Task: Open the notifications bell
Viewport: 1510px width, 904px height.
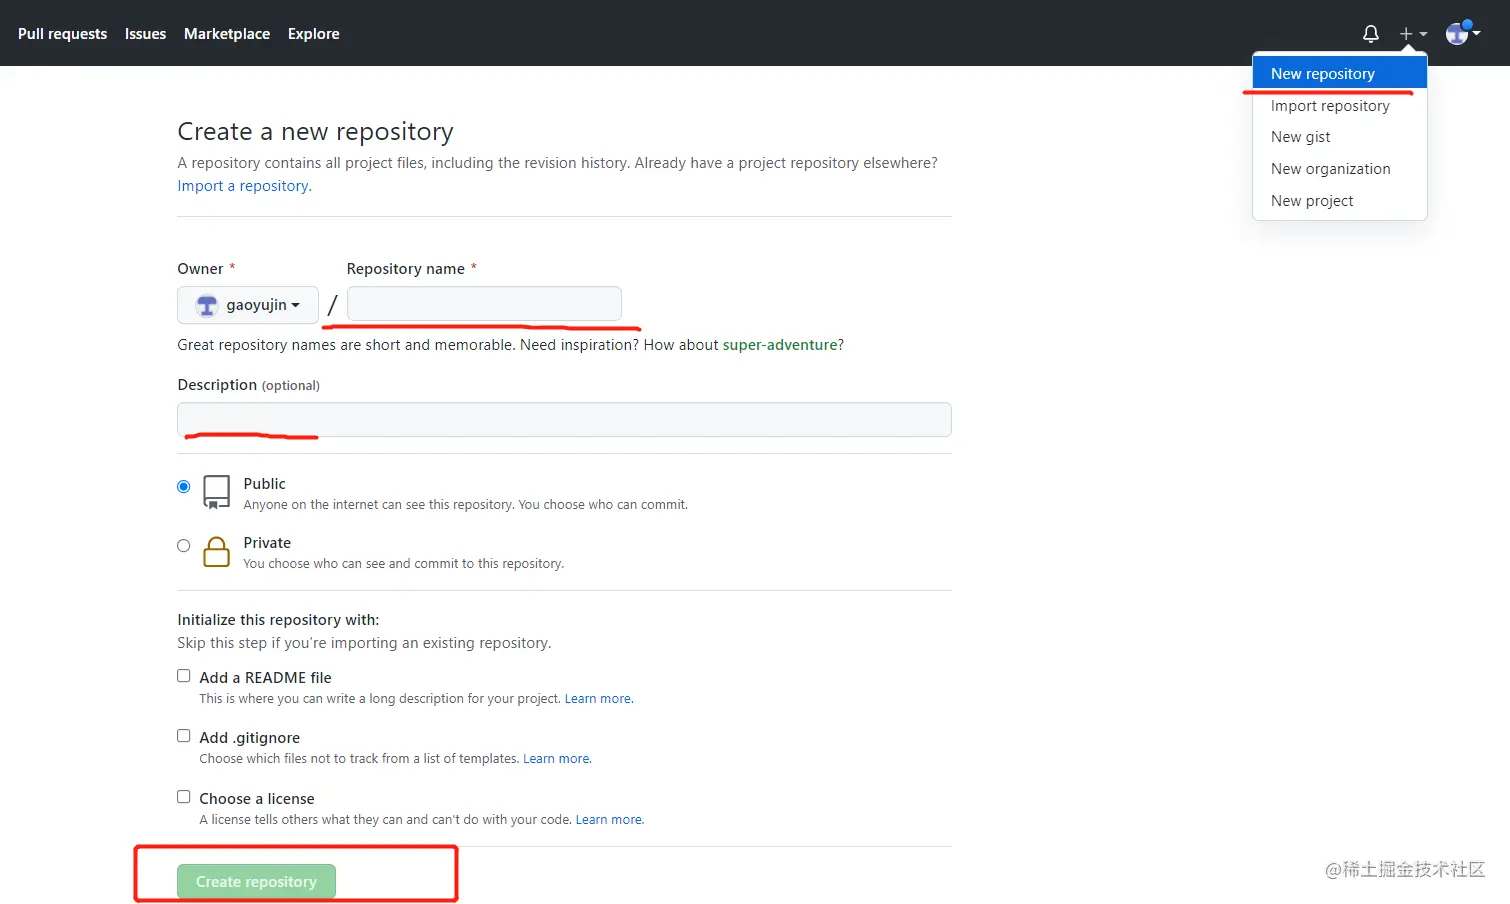Action: click(1371, 34)
